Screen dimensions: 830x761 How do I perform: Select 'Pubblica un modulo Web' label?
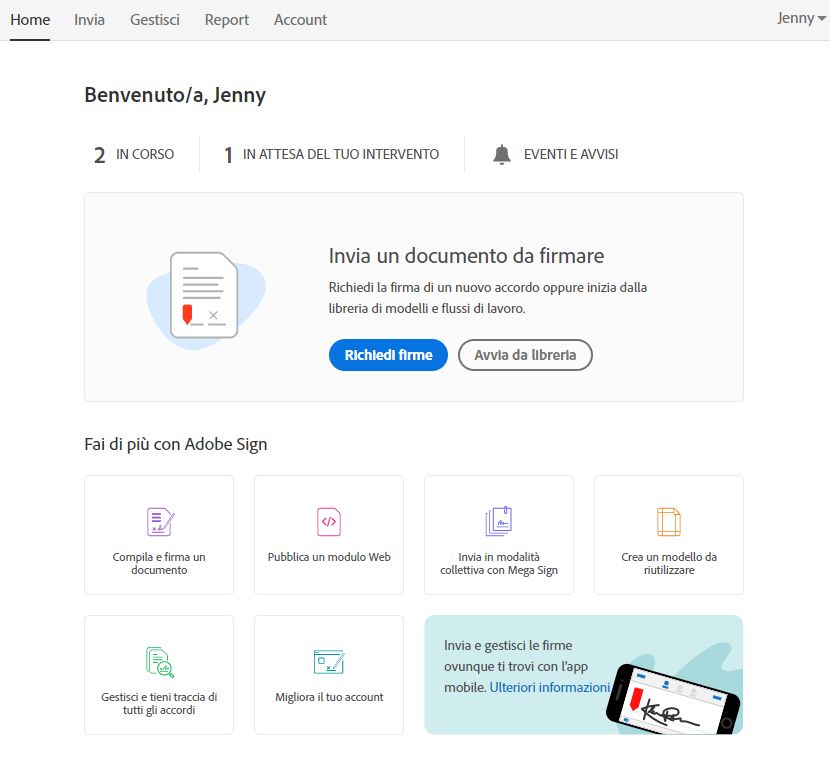point(329,557)
